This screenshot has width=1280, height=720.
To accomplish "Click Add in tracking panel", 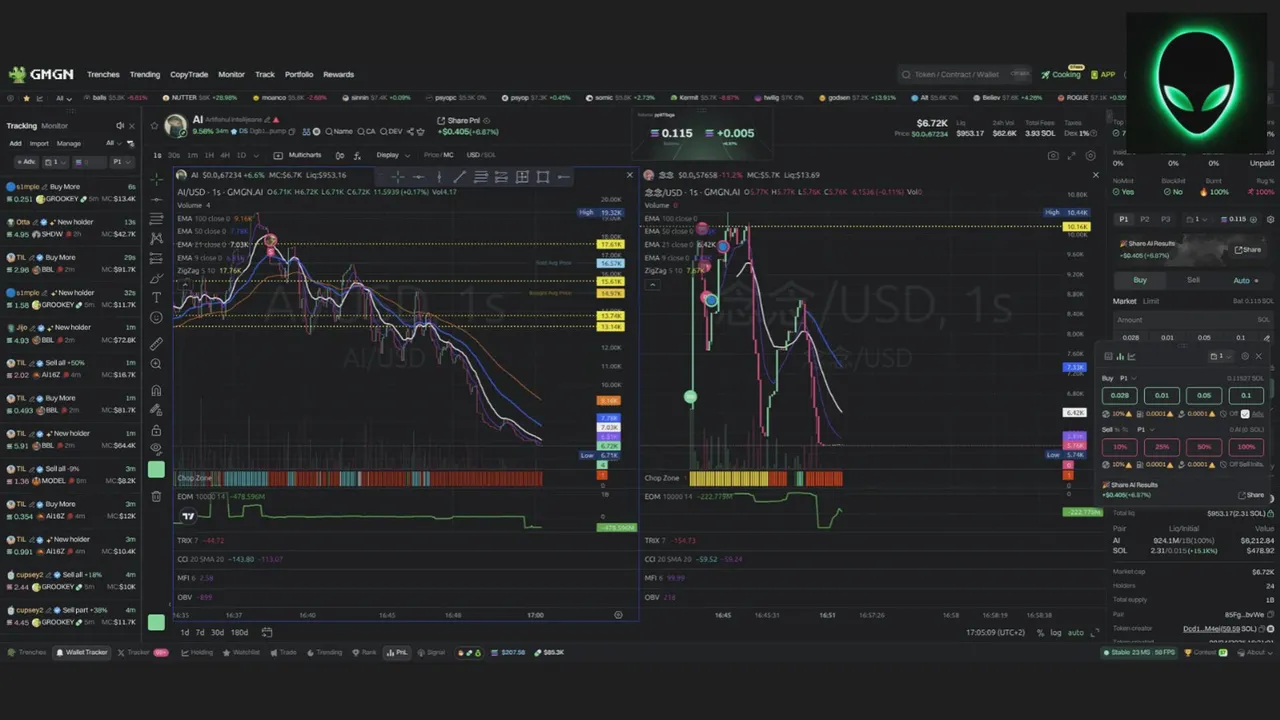I will click(15, 143).
